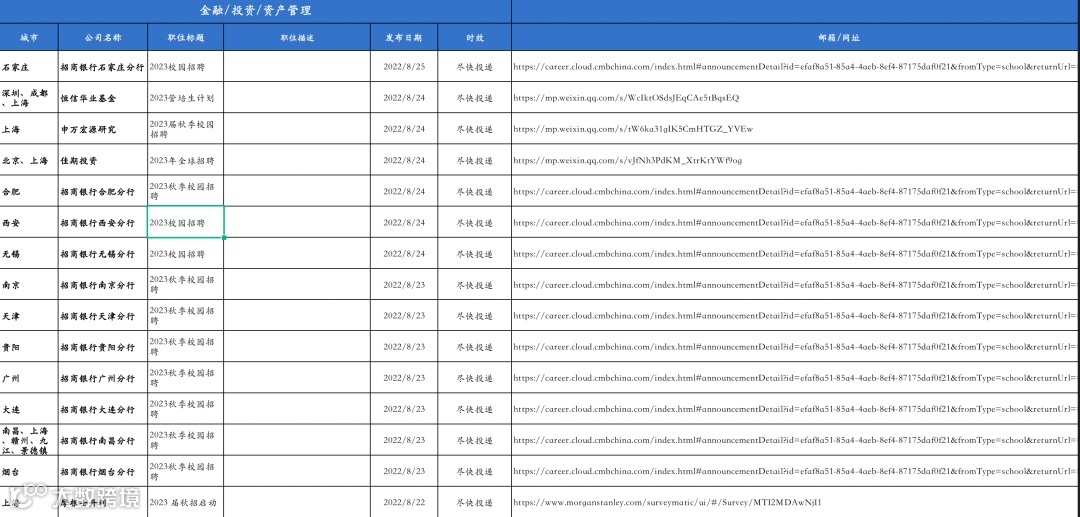Select the 2022/8/23 date in the 大连 row
This screenshot has height=517, width=1080.
coord(404,409)
